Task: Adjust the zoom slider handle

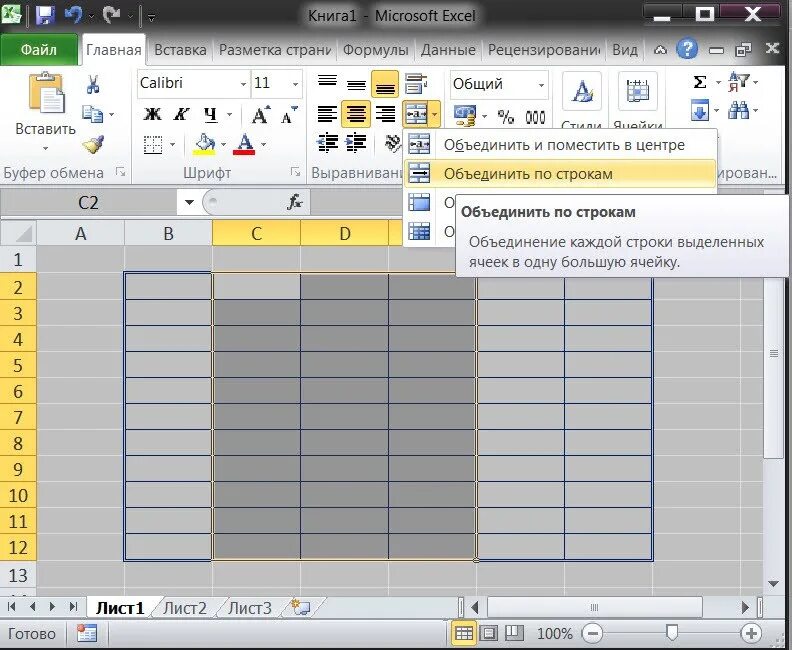Action: pos(672,632)
